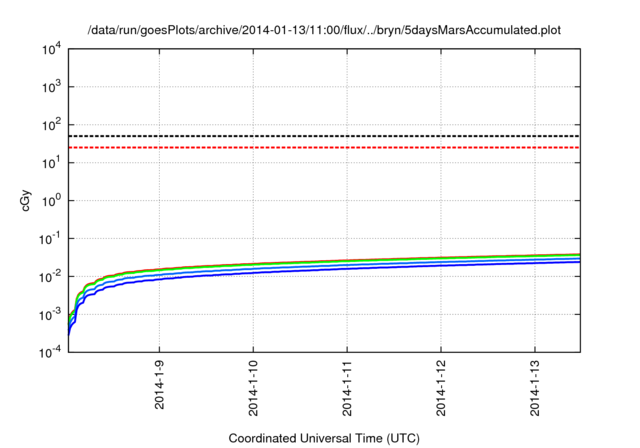Click the cGy axis unit label
The width and height of the screenshot is (640, 448).
(x=26, y=200)
